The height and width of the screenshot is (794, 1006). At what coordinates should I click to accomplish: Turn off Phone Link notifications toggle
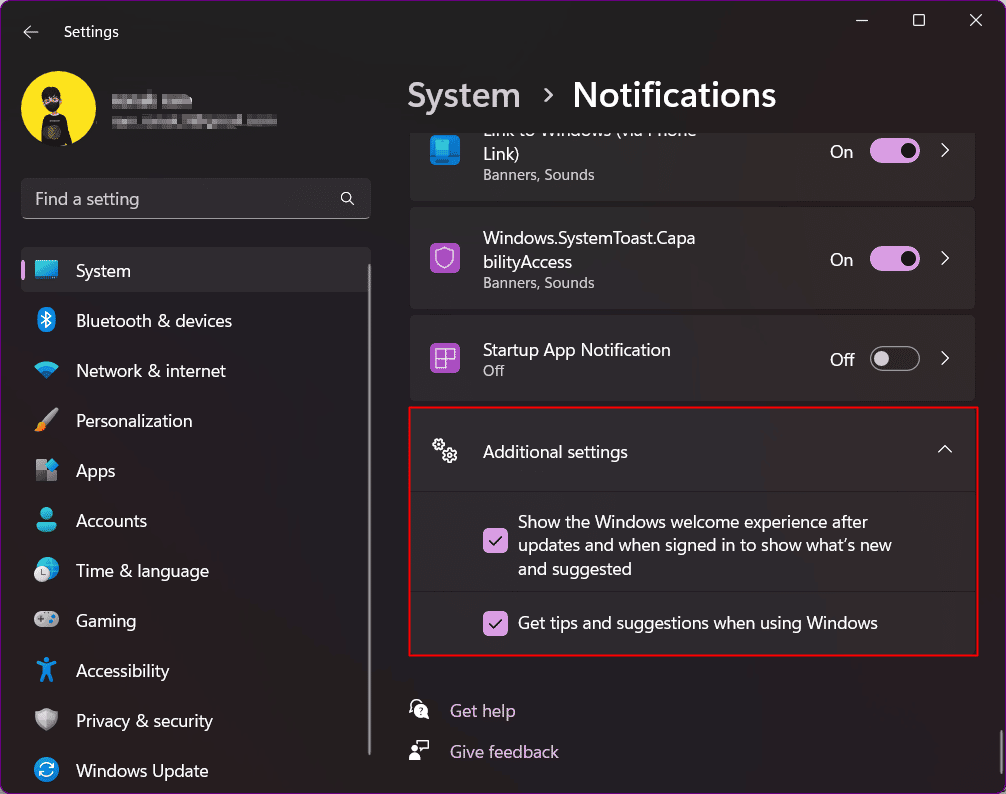tap(894, 151)
